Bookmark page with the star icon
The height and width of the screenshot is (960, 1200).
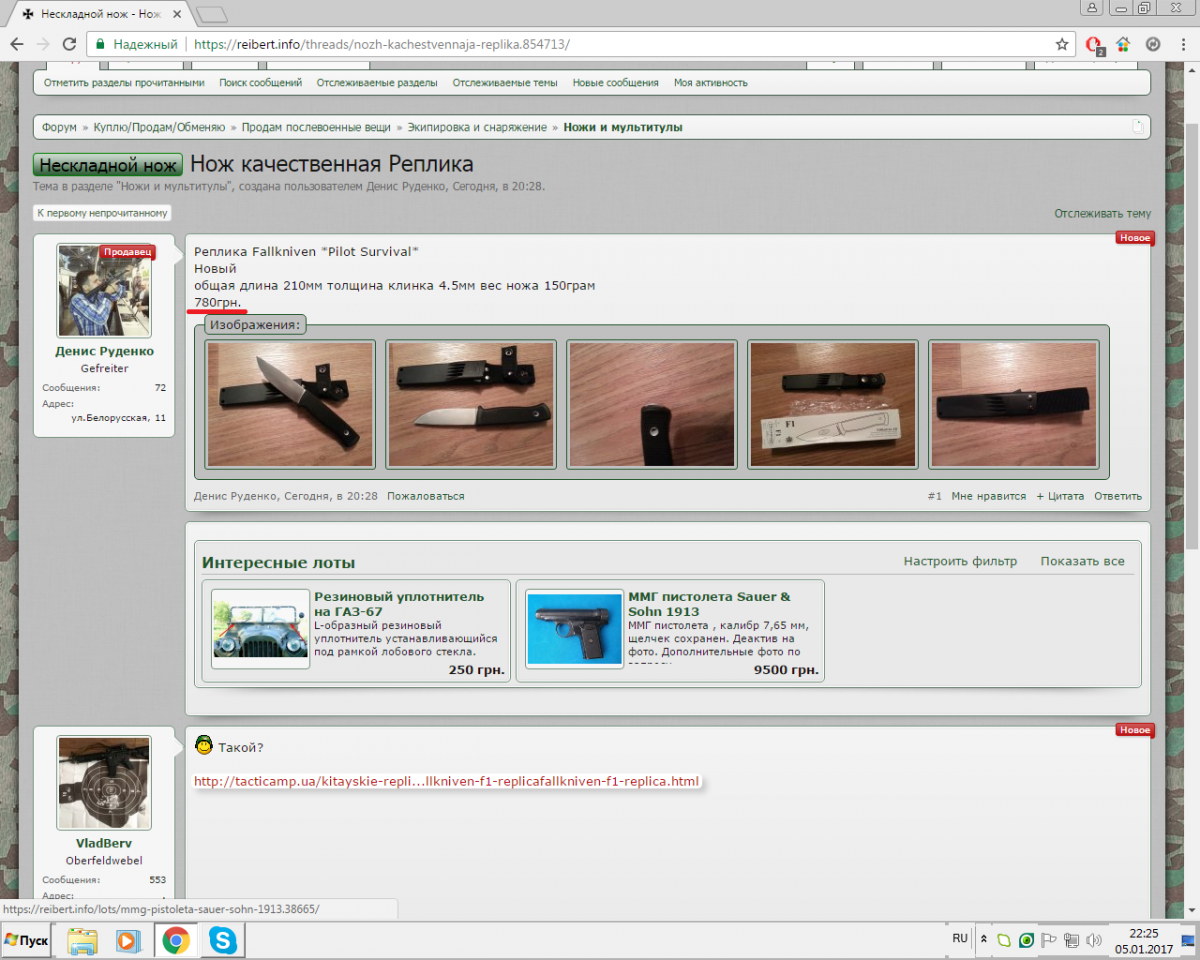tap(1062, 44)
